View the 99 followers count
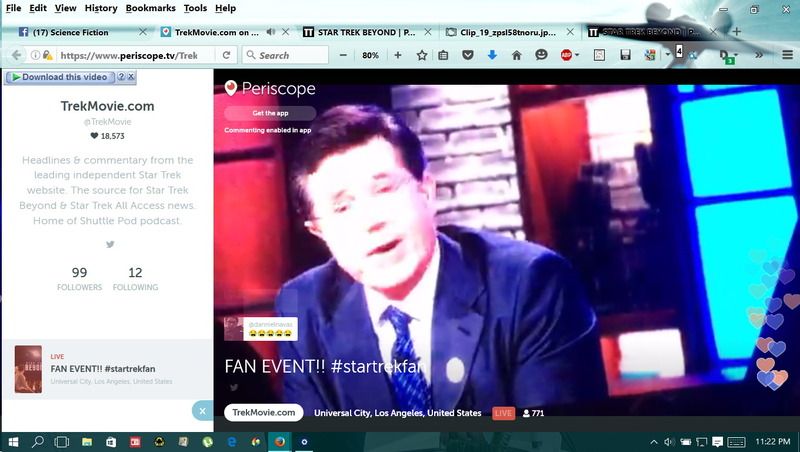Screen dimensions: 800x452 [80, 279]
